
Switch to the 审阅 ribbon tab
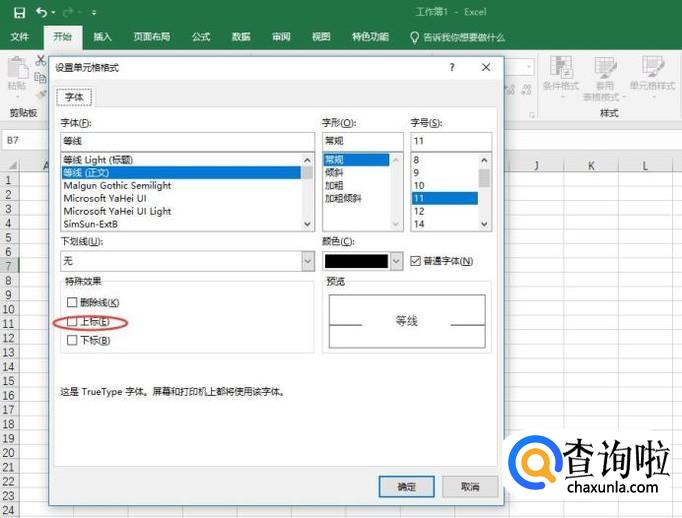click(x=281, y=37)
